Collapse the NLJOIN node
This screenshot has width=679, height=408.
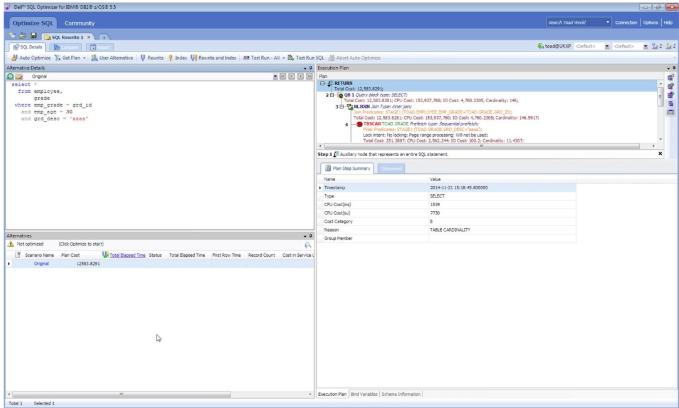(x=342, y=107)
